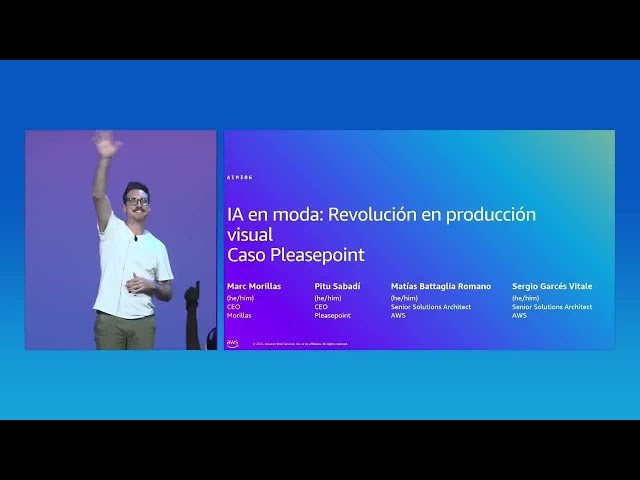
Task: Click the AIM306 session code label
Action: [240, 178]
